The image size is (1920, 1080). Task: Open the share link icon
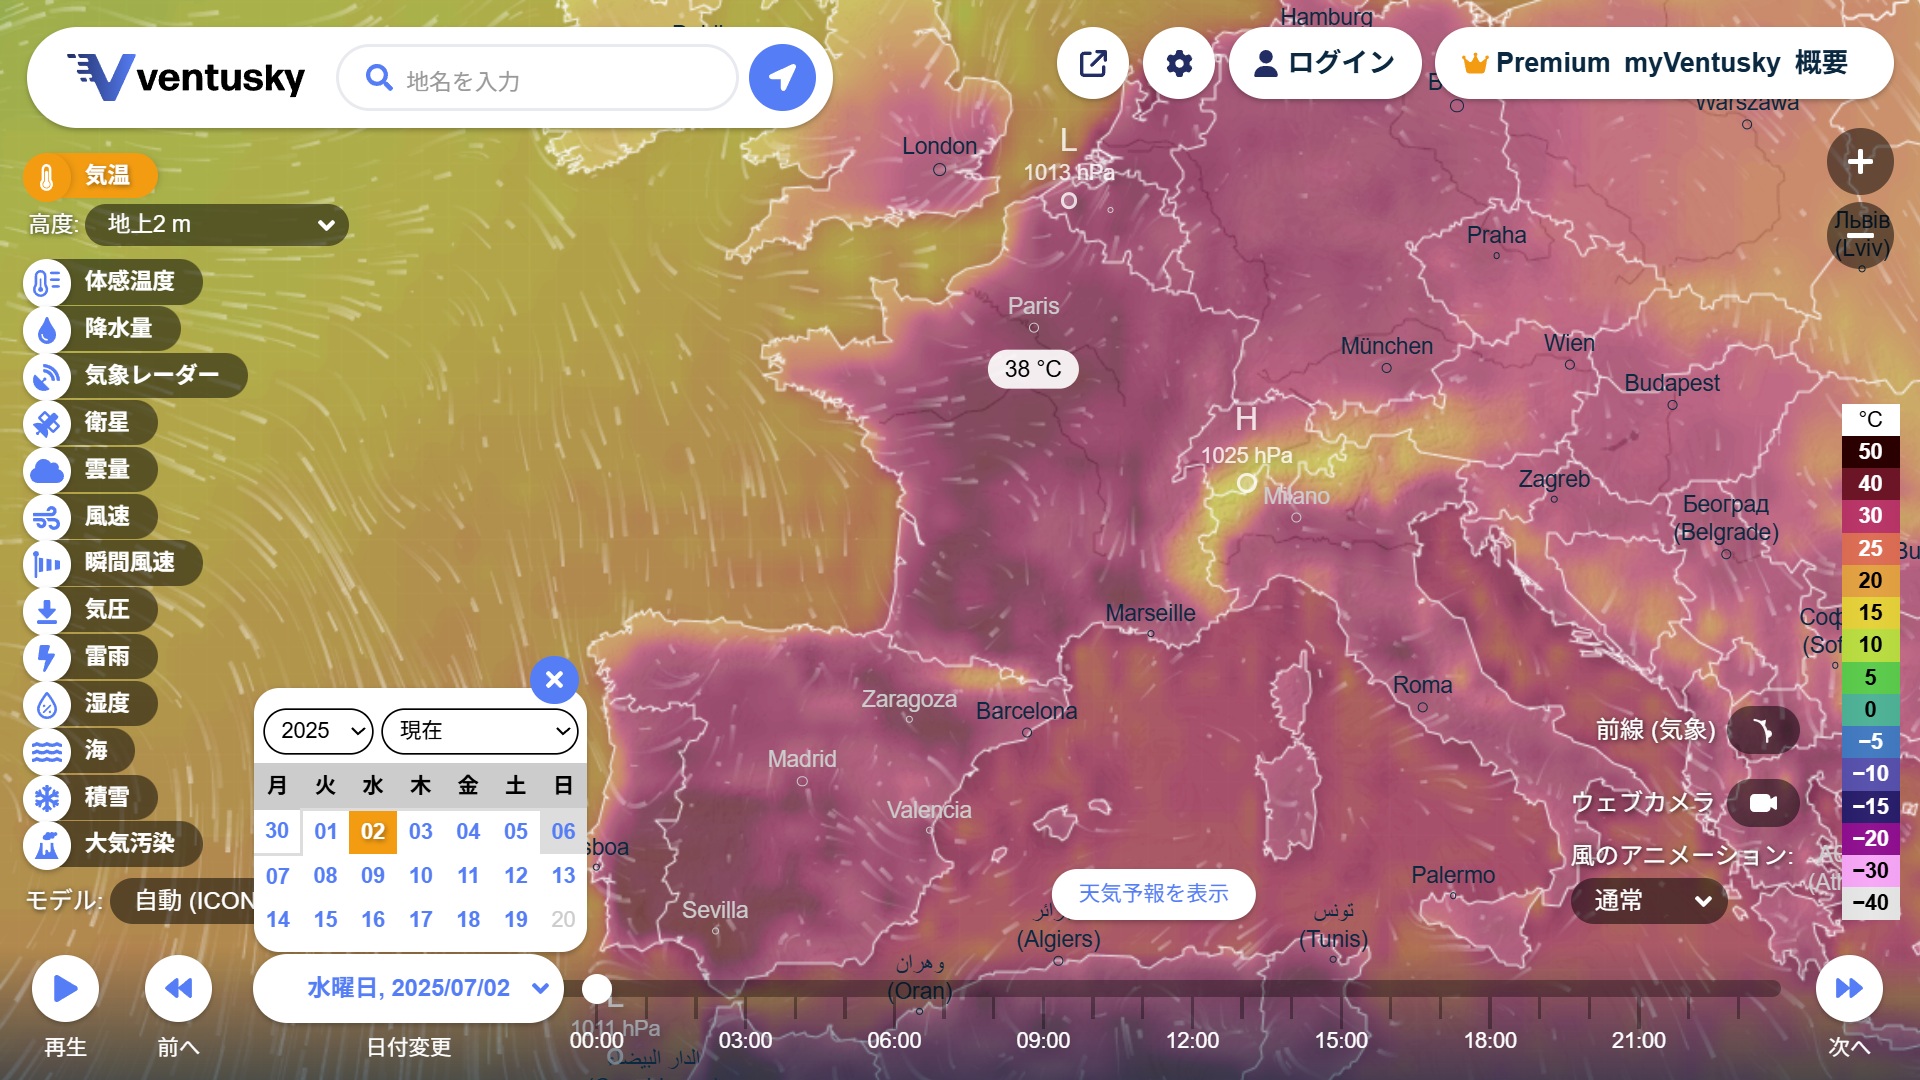1093,63
